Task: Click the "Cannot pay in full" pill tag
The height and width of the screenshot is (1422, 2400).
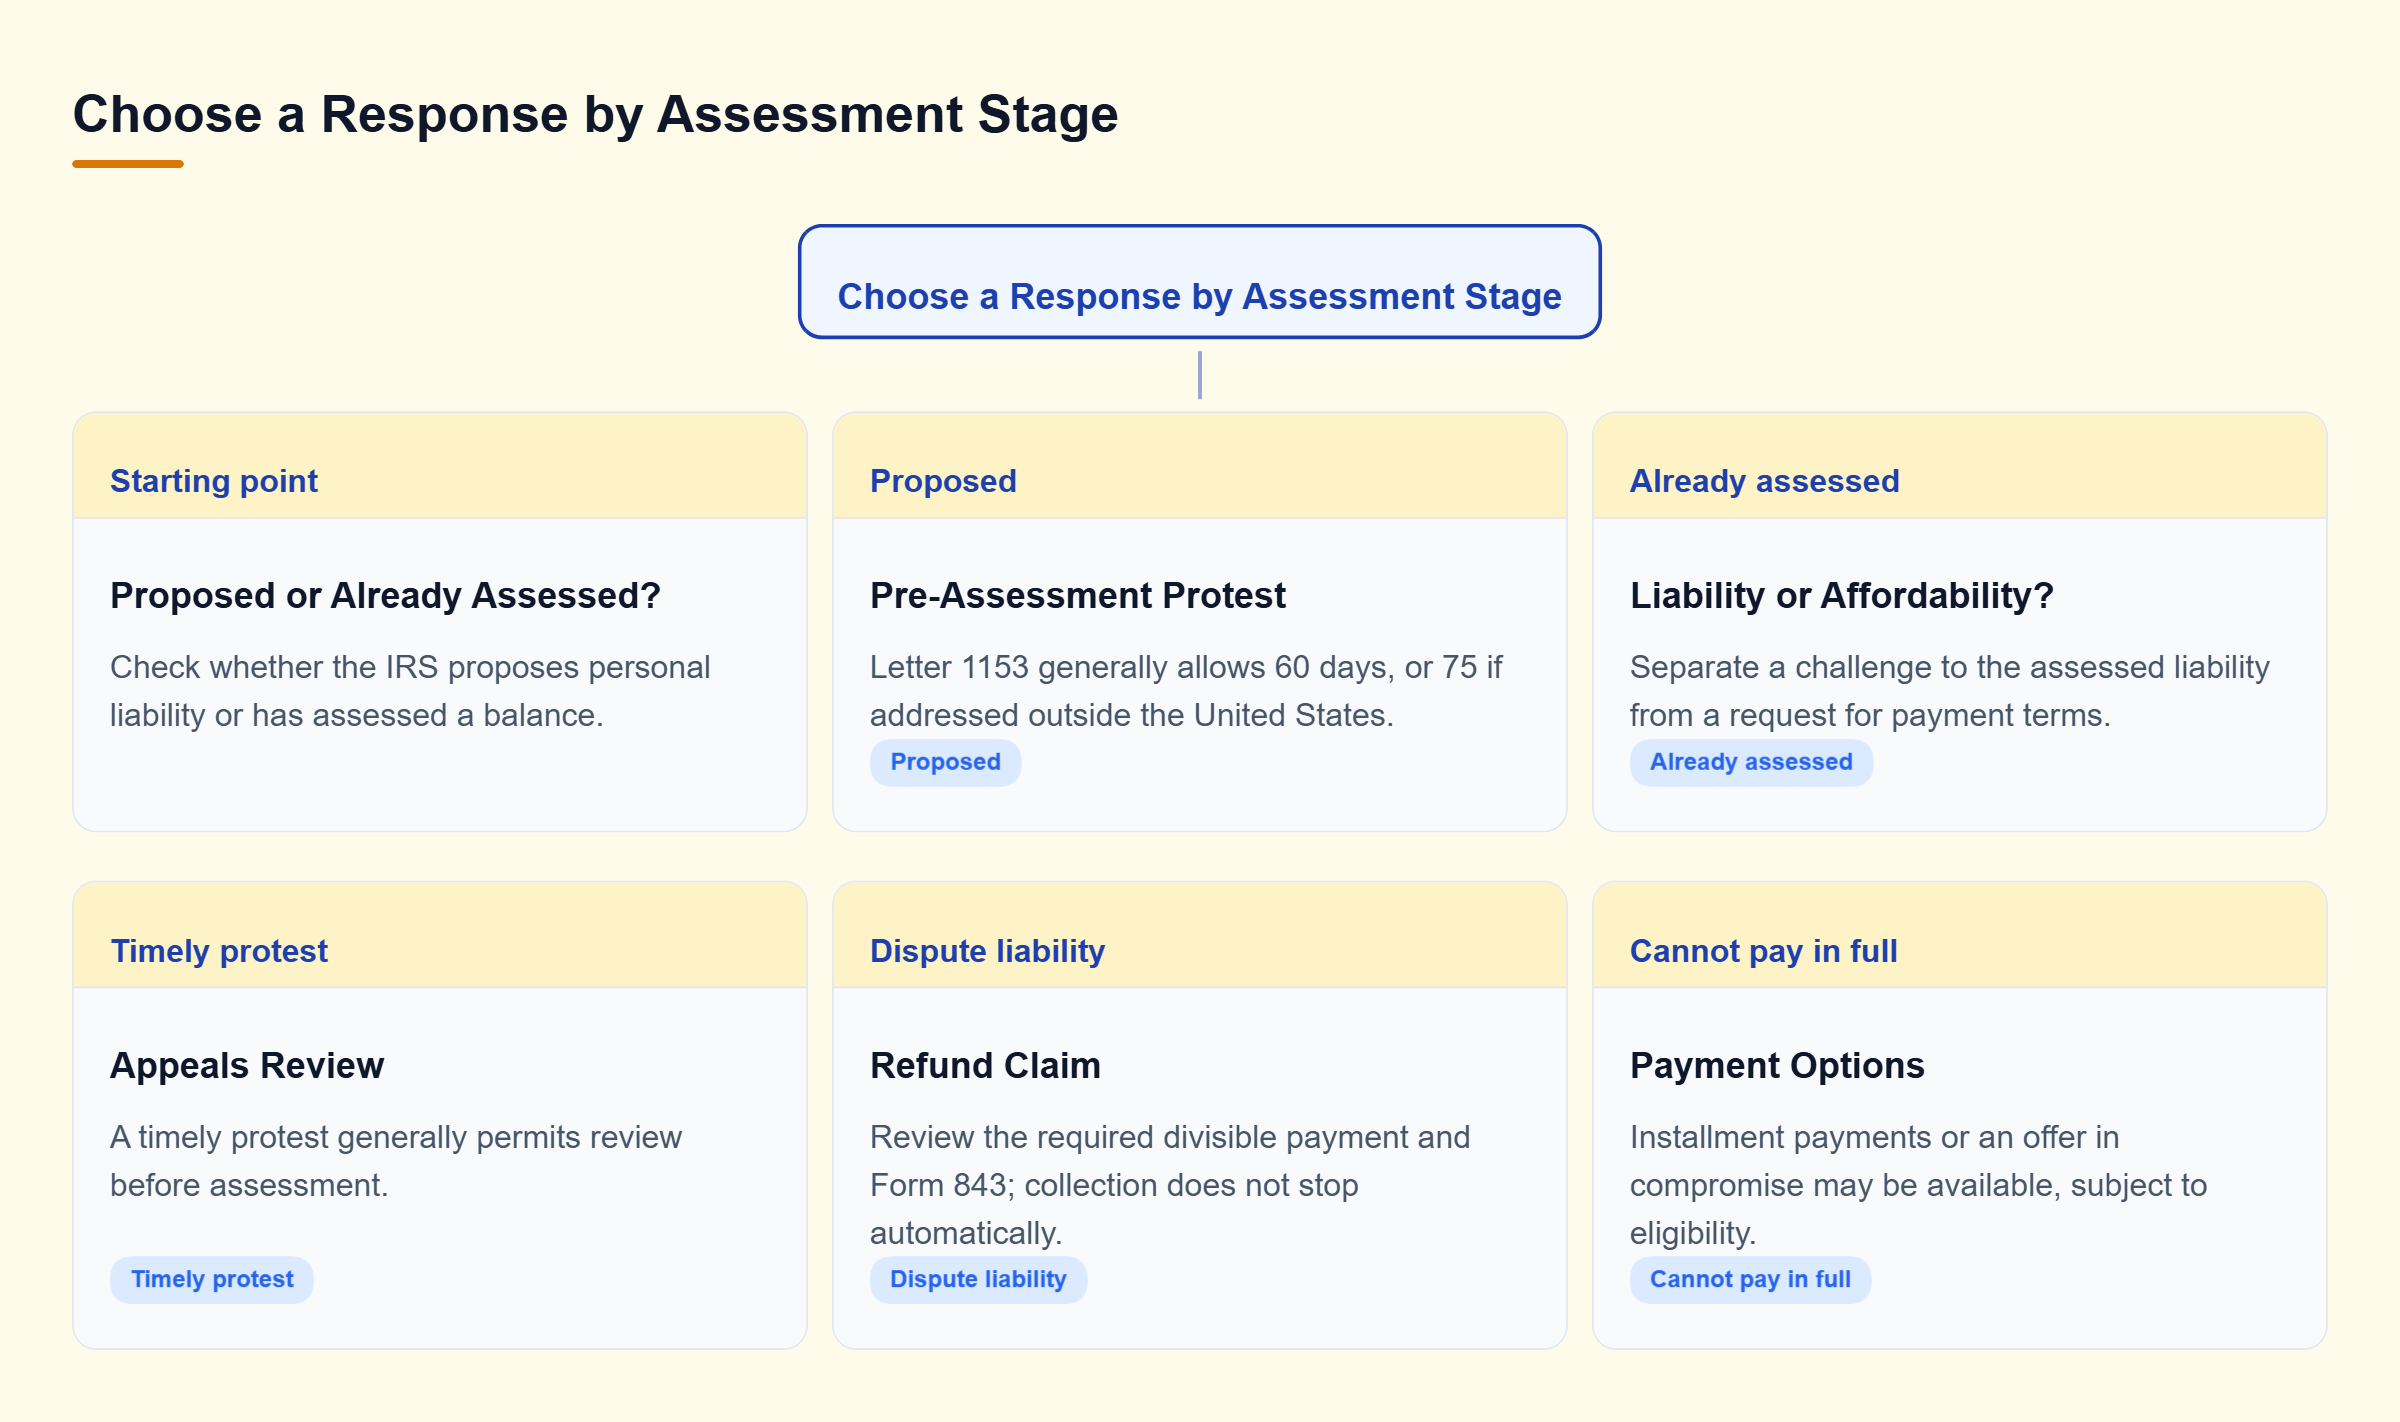Action: coord(1750,1280)
